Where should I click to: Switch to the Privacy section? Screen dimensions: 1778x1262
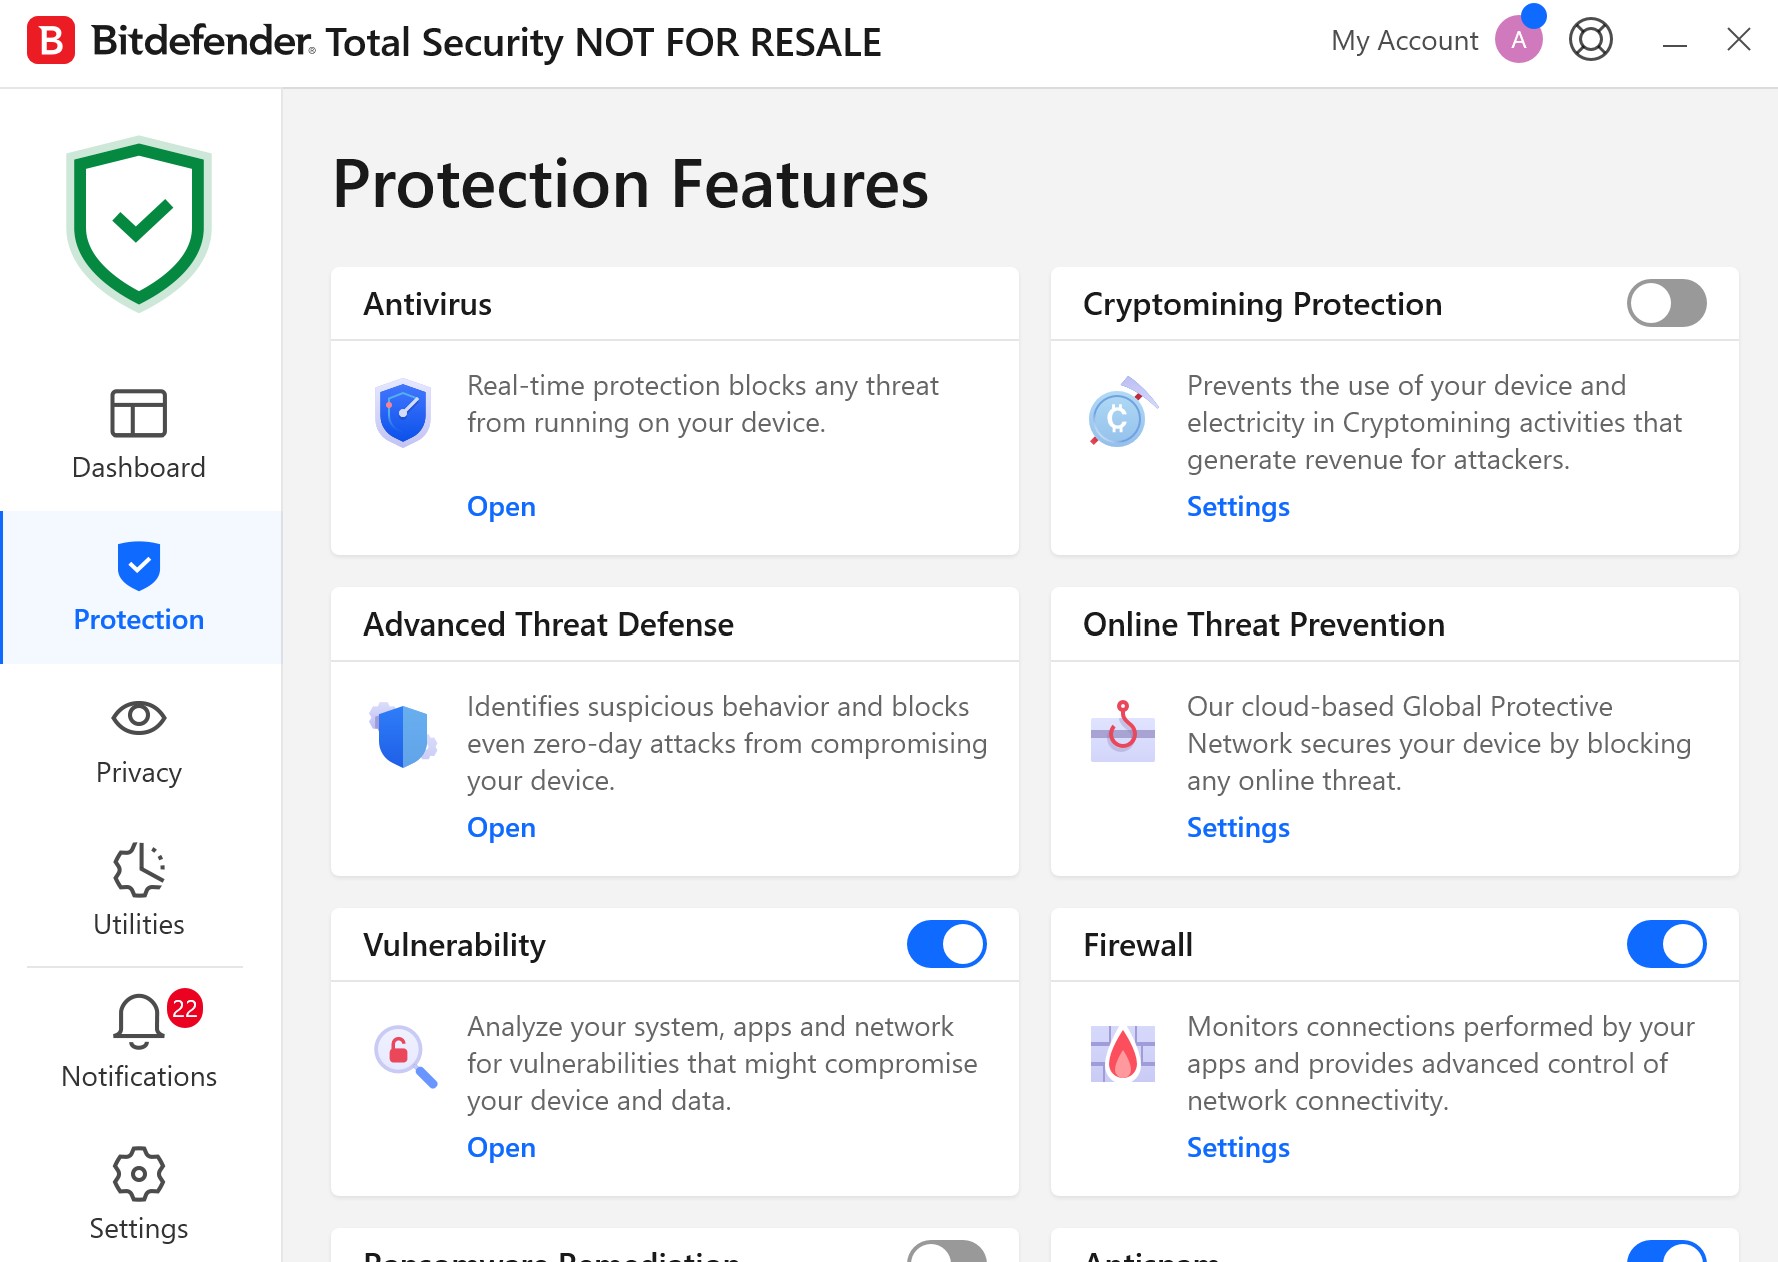click(x=139, y=742)
